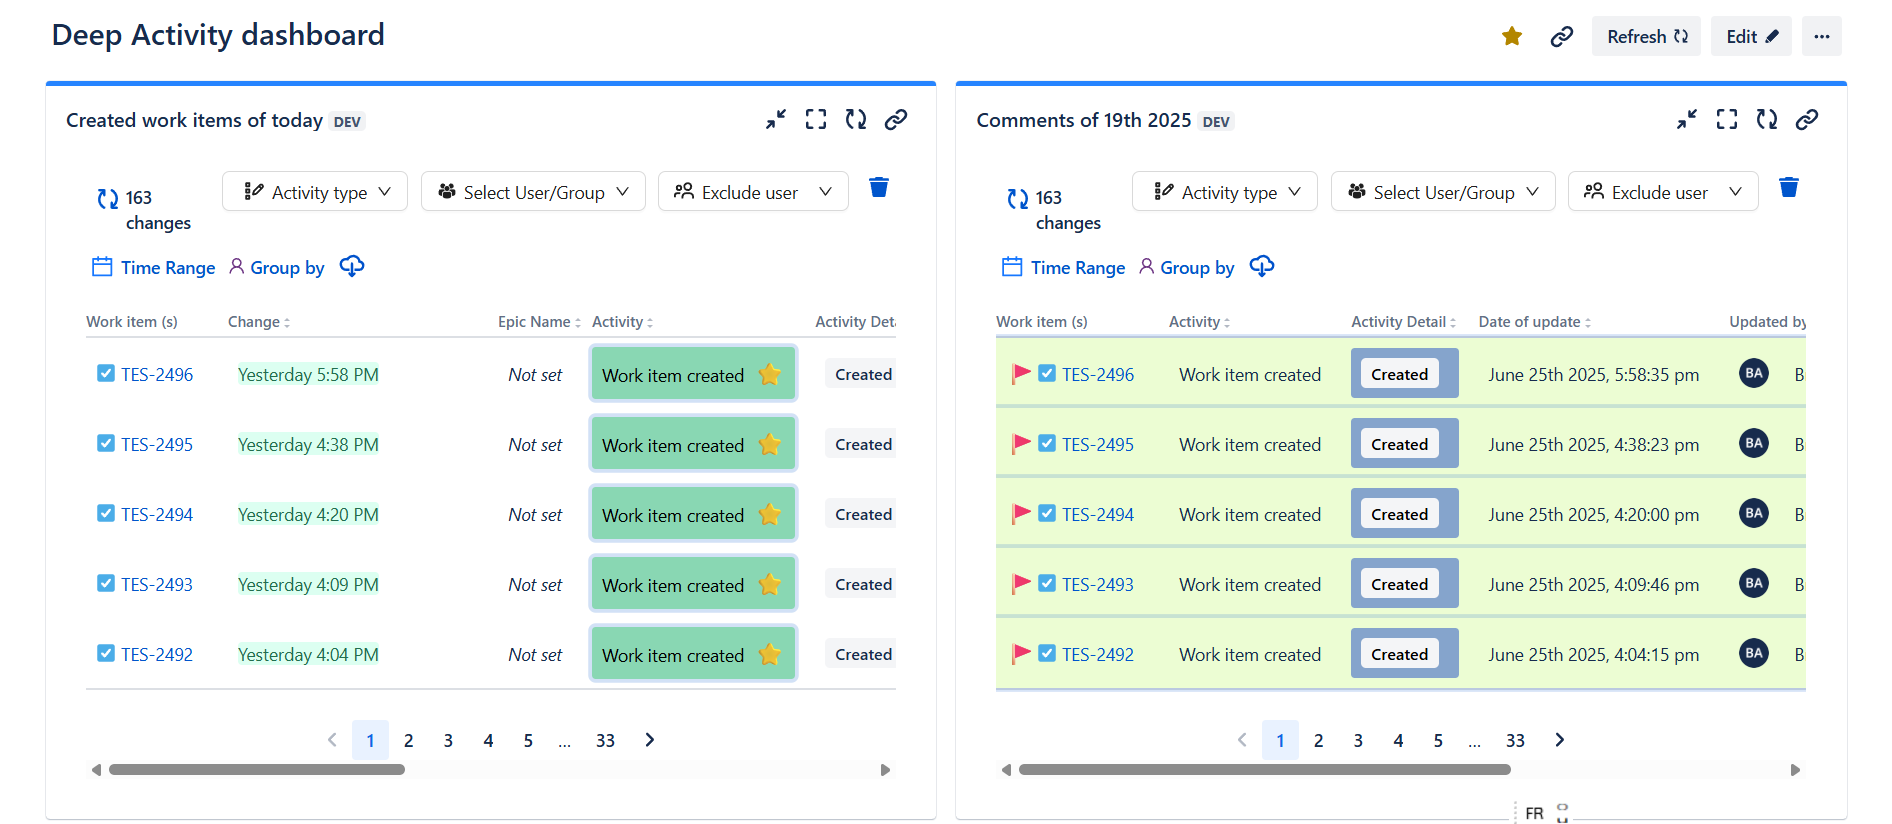Copy dashboard link via top chain icon

pyautogui.click(x=1561, y=37)
